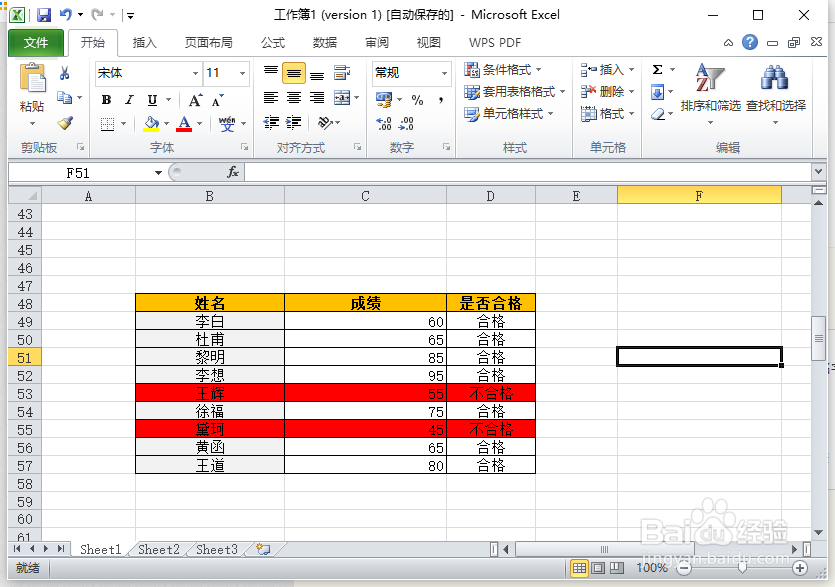
Task: Switch to the 插入 ribbon tab
Action: [x=146, y=42]
